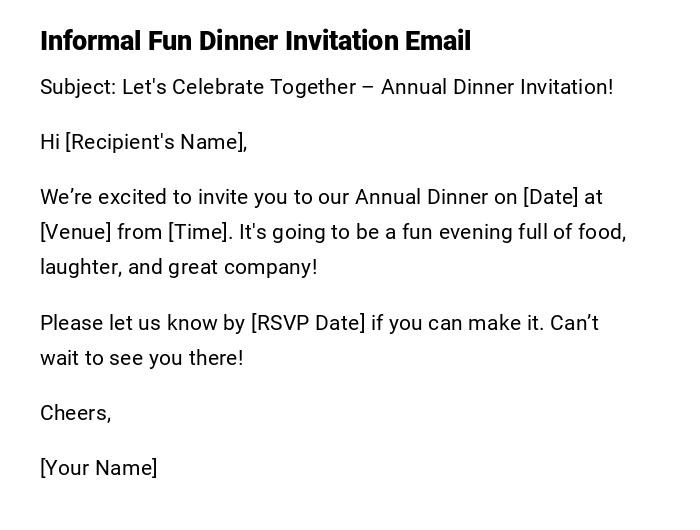Click the [Venue] placeholder
700x530 pixels.
pyautogui.click(x=75, y=232)
